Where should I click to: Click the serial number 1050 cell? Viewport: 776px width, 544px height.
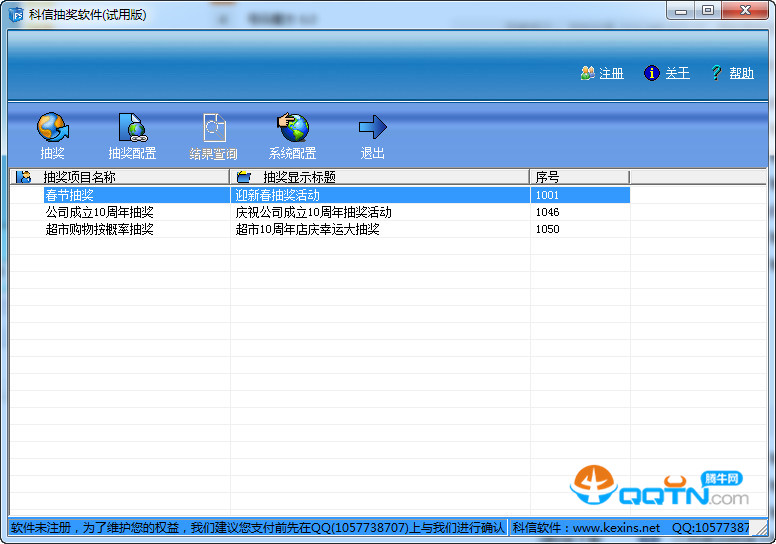547,229
